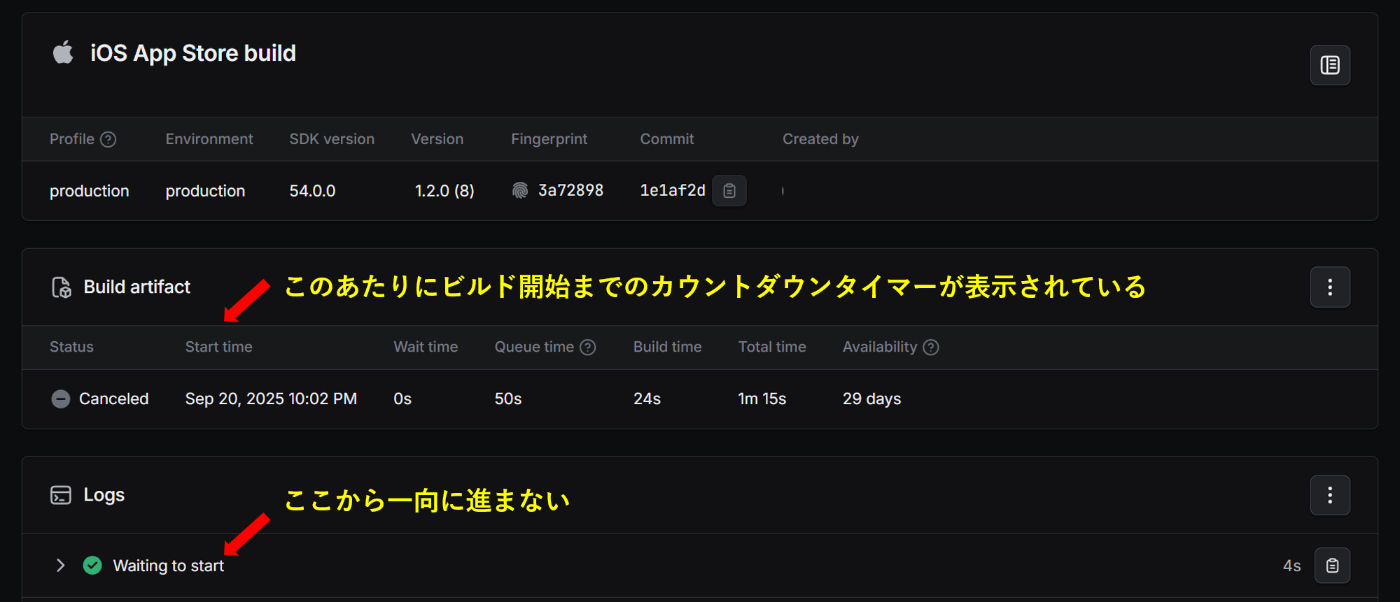Click the Version column header
The height and width of the screenshot is (602, 1400).
[x=437, y=139]
